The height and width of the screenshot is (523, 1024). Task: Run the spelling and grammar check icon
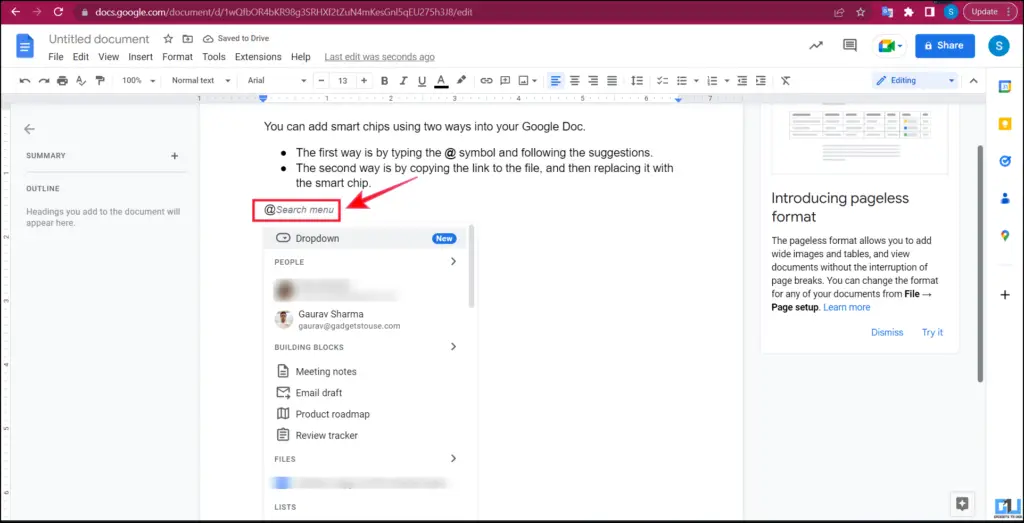pos(81,81)
